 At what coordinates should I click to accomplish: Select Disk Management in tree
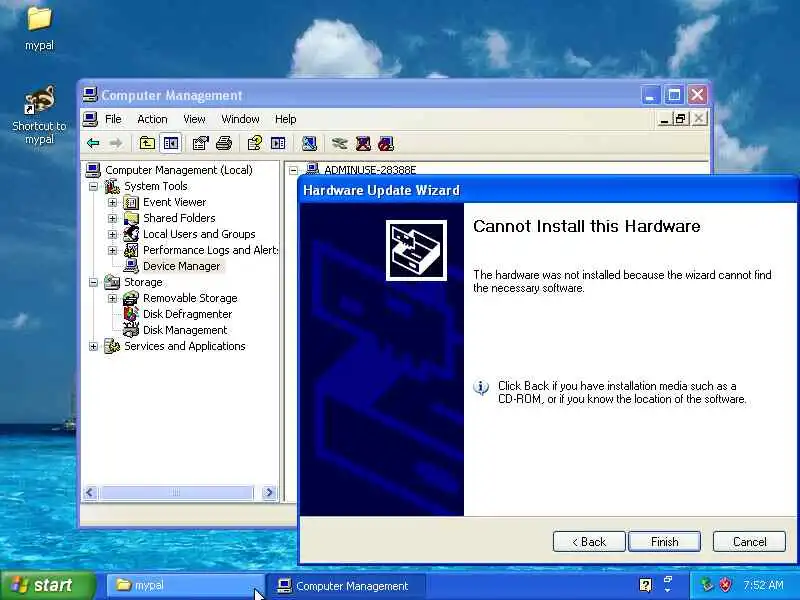[x=185, y=330]
